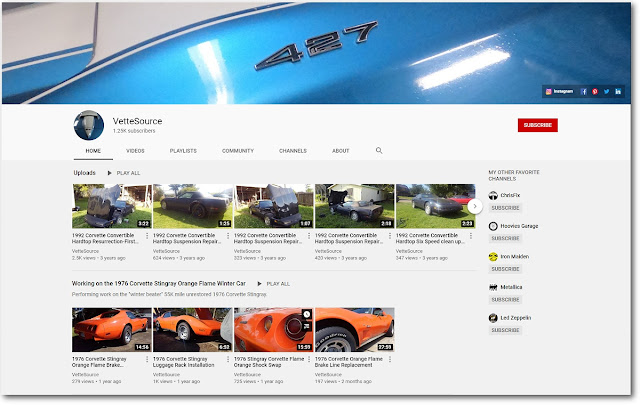Screen dimensions: 640x405
Task: Open the Pinterest icon in channel banner
Action: pyautogui.click(x=595, y=91)
